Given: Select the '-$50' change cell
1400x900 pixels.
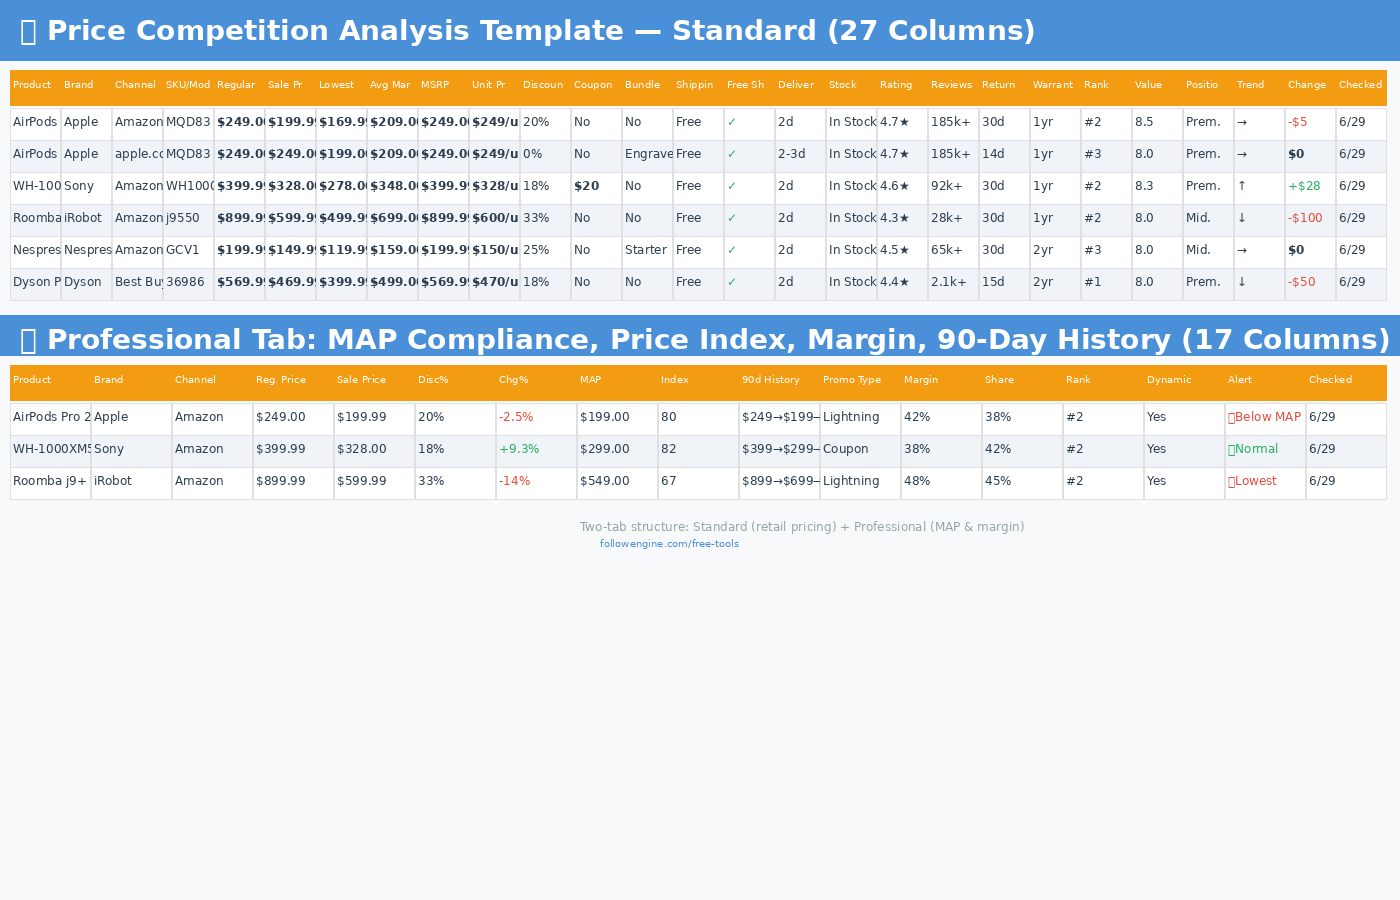Looking at the screenshot, I should (x=1310, y=283).
